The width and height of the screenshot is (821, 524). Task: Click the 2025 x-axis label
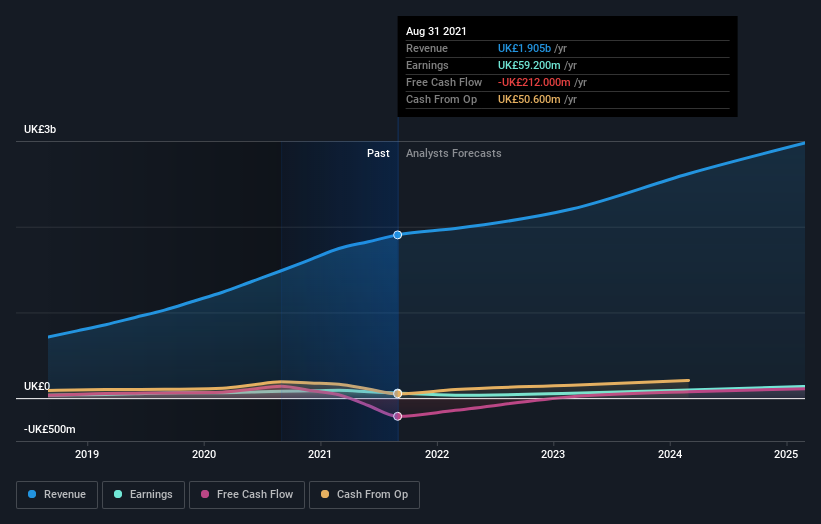tap(786, 454)
